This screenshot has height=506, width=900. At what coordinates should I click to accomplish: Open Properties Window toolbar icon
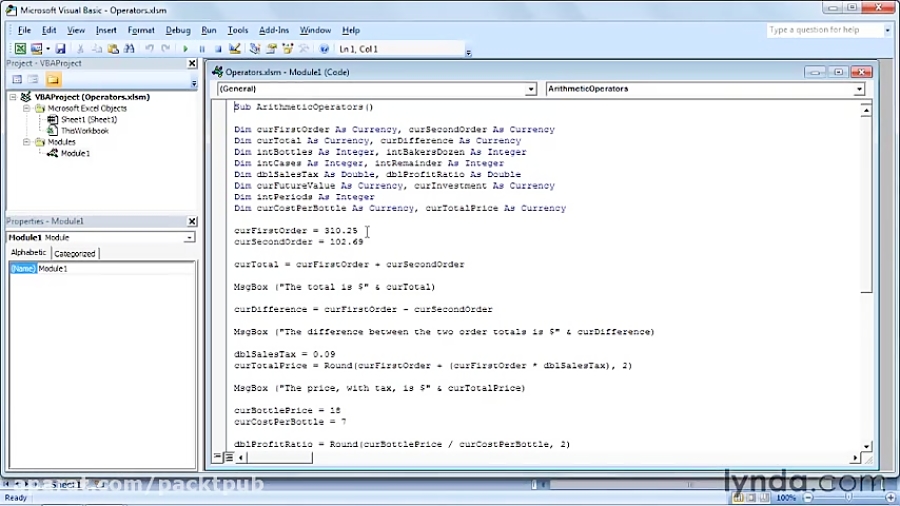pyautogui.click(x=271, y=49)
